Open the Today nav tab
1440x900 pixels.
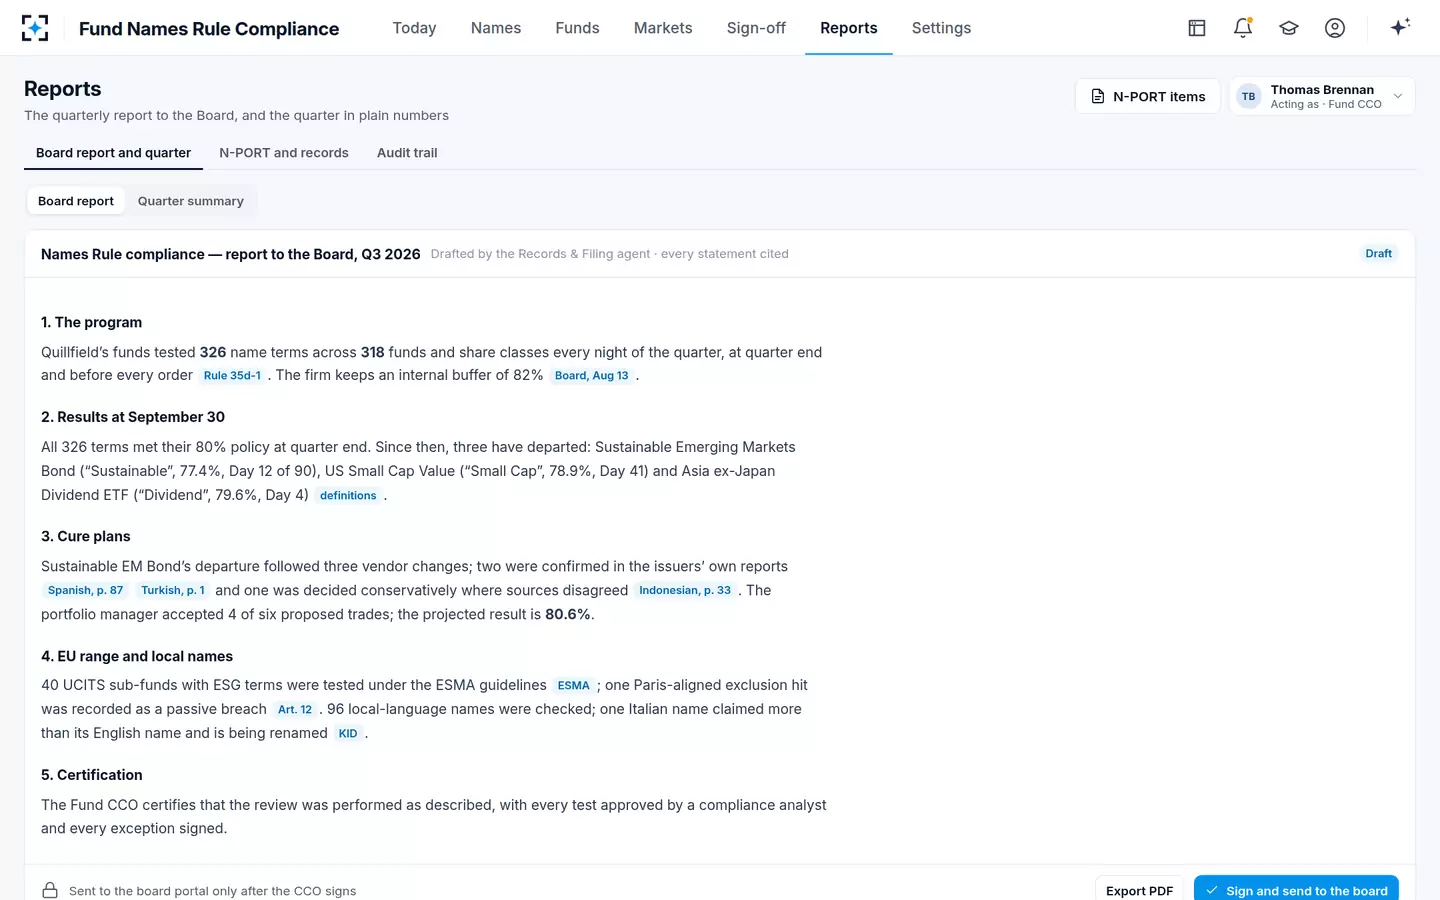pyautogui.click(x=414, y=28)
